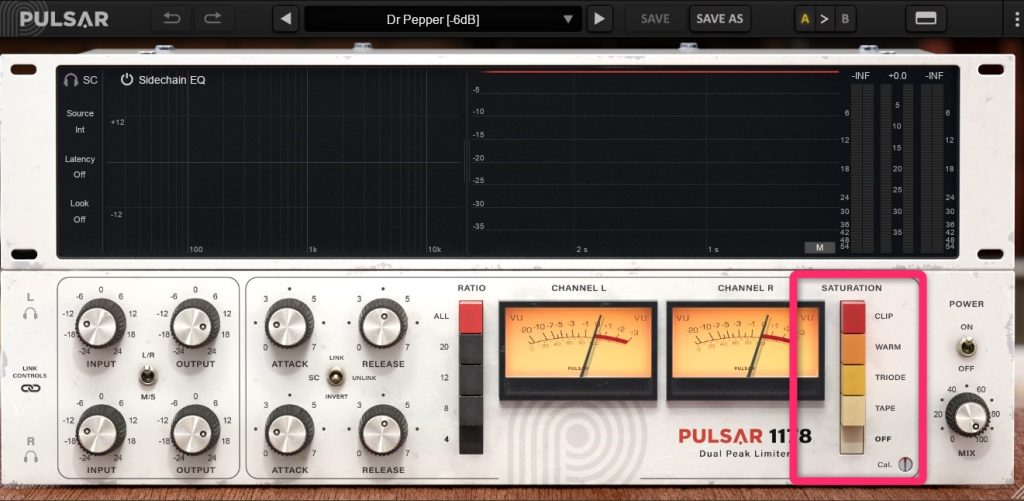Open the Dr Pepper preset dropdown
Screen dimensions: 1024x501
[569, 19]
